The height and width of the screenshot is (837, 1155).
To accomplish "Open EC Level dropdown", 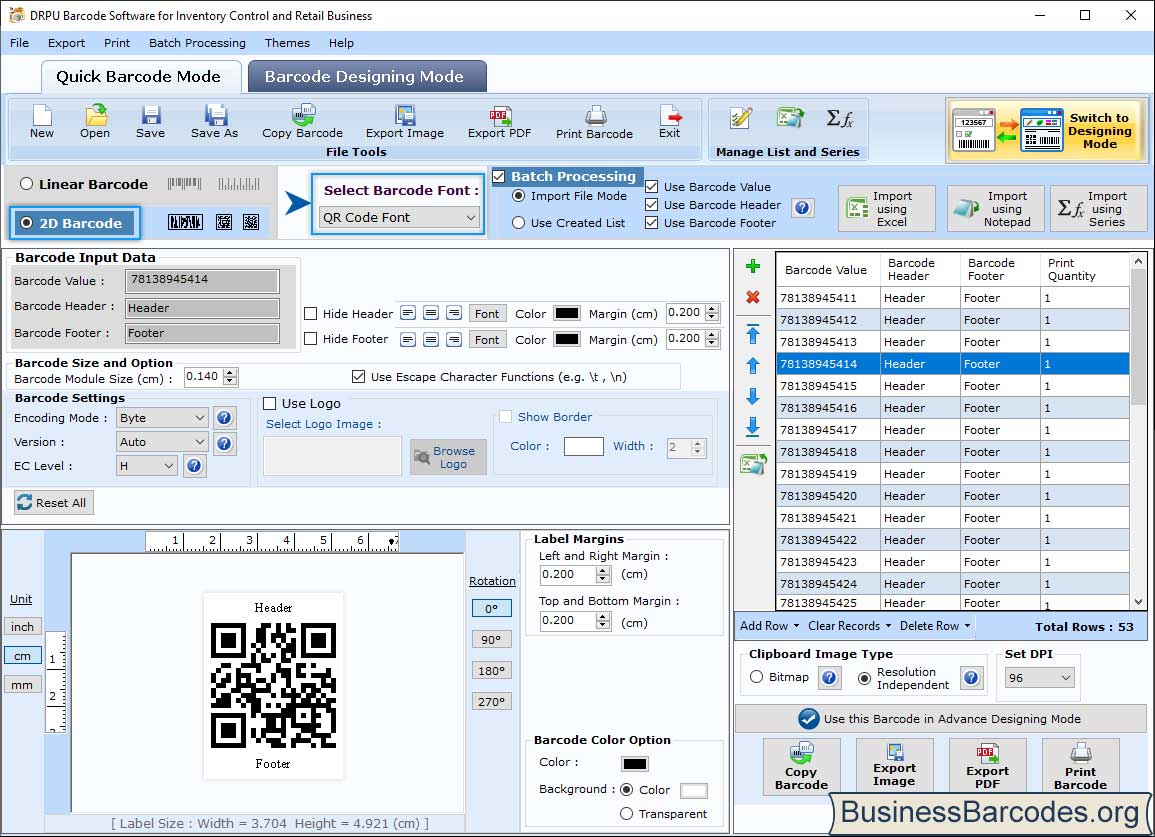I will (147, 466).
